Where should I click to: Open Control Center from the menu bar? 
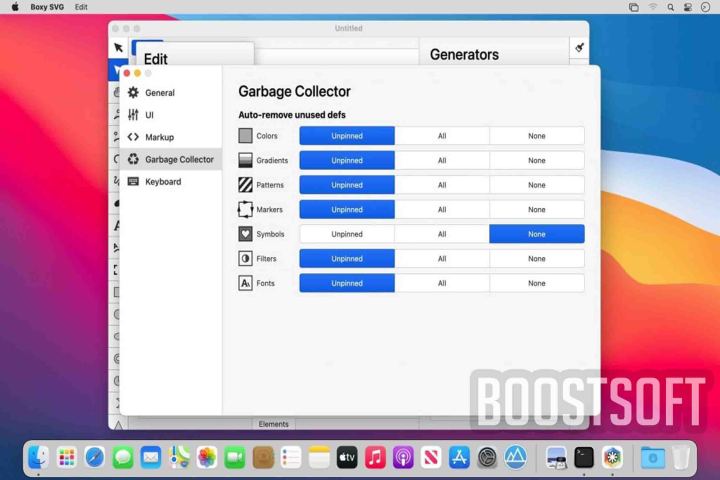[x=687, y=7]
